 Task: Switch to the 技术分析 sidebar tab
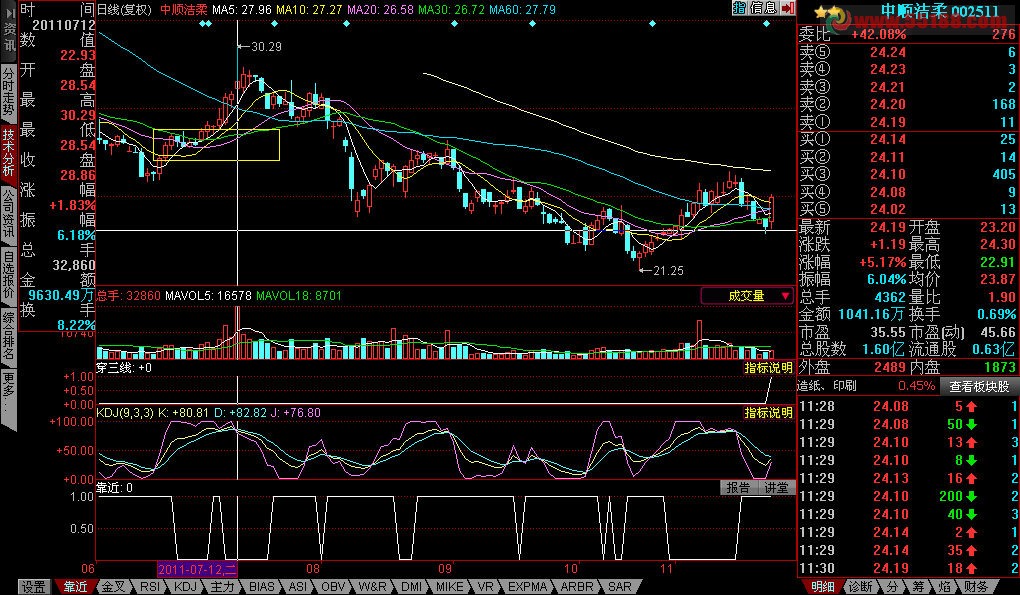click(x=8, y=153)
